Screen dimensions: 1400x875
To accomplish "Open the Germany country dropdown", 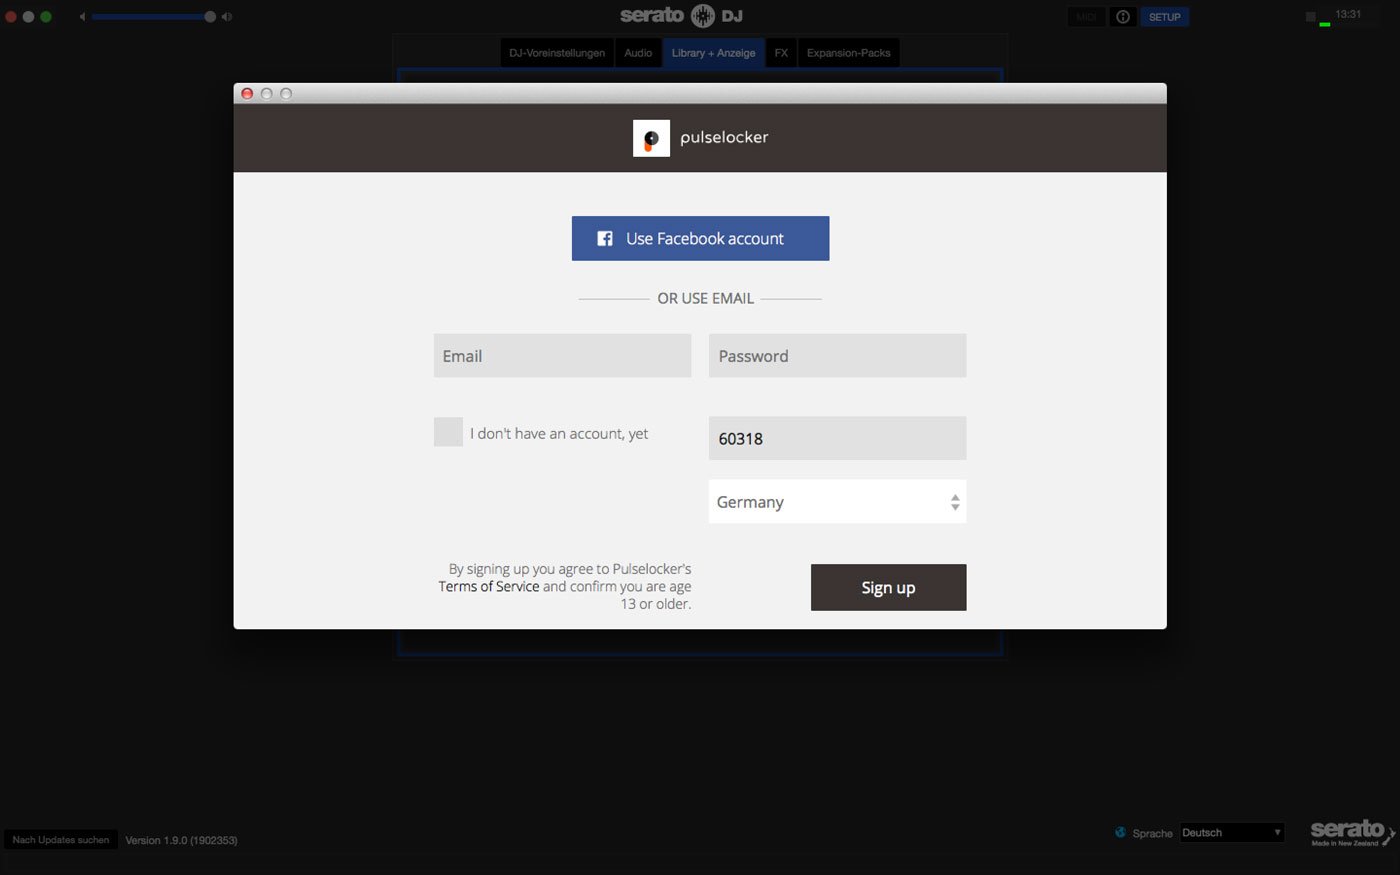I will [837, 502].
